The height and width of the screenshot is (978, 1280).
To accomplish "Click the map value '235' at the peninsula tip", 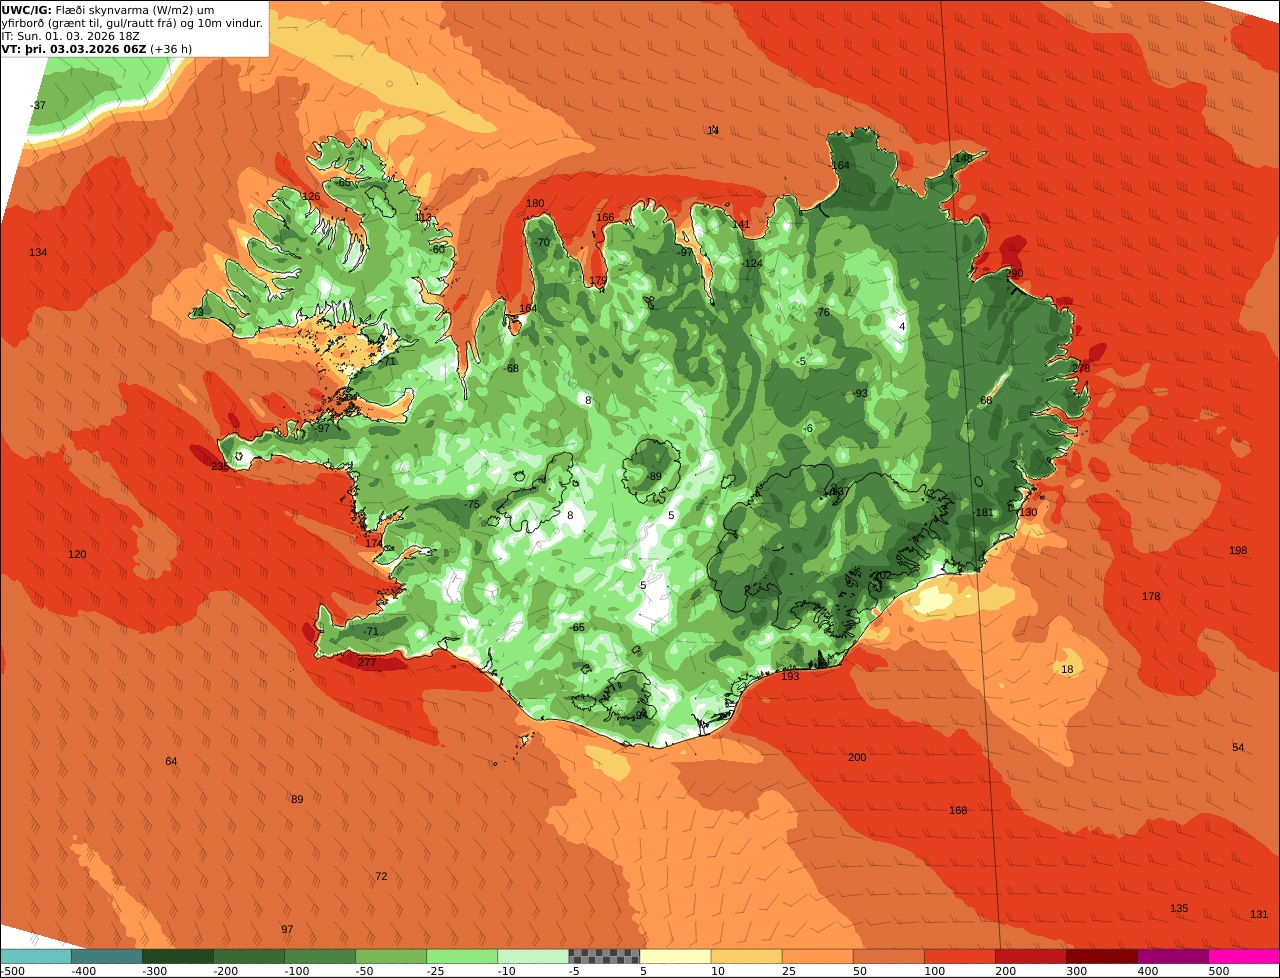I will [220, 467].
